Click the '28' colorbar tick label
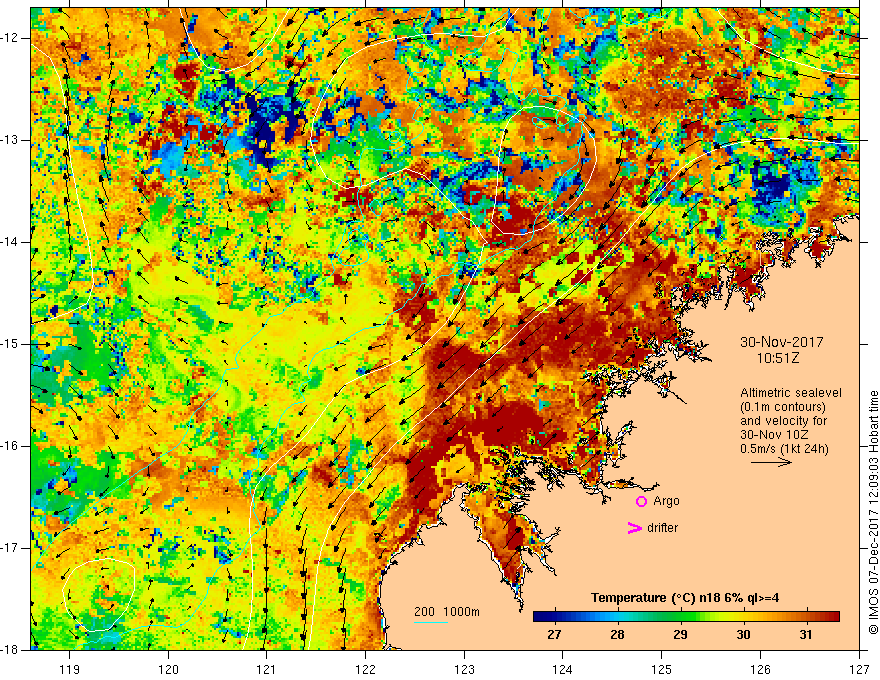The width and height of the screenshot is (880, 680). [617, 635]
